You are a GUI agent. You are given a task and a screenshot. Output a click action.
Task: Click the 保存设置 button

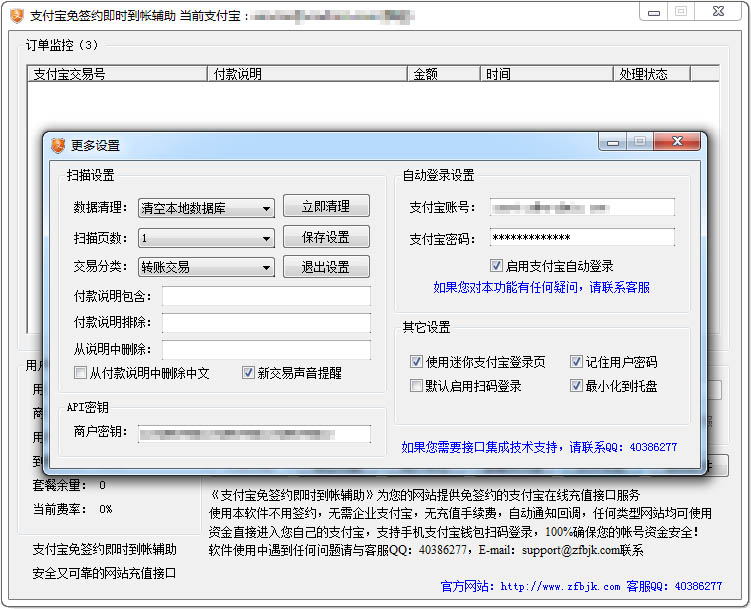(x=326, y=237)
